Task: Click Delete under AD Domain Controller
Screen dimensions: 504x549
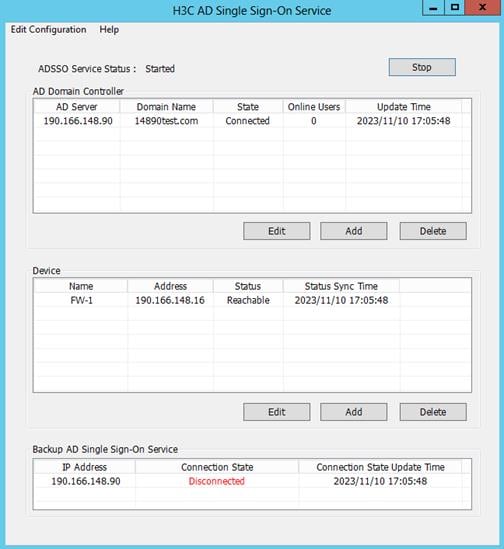Action: pos(433,231)
